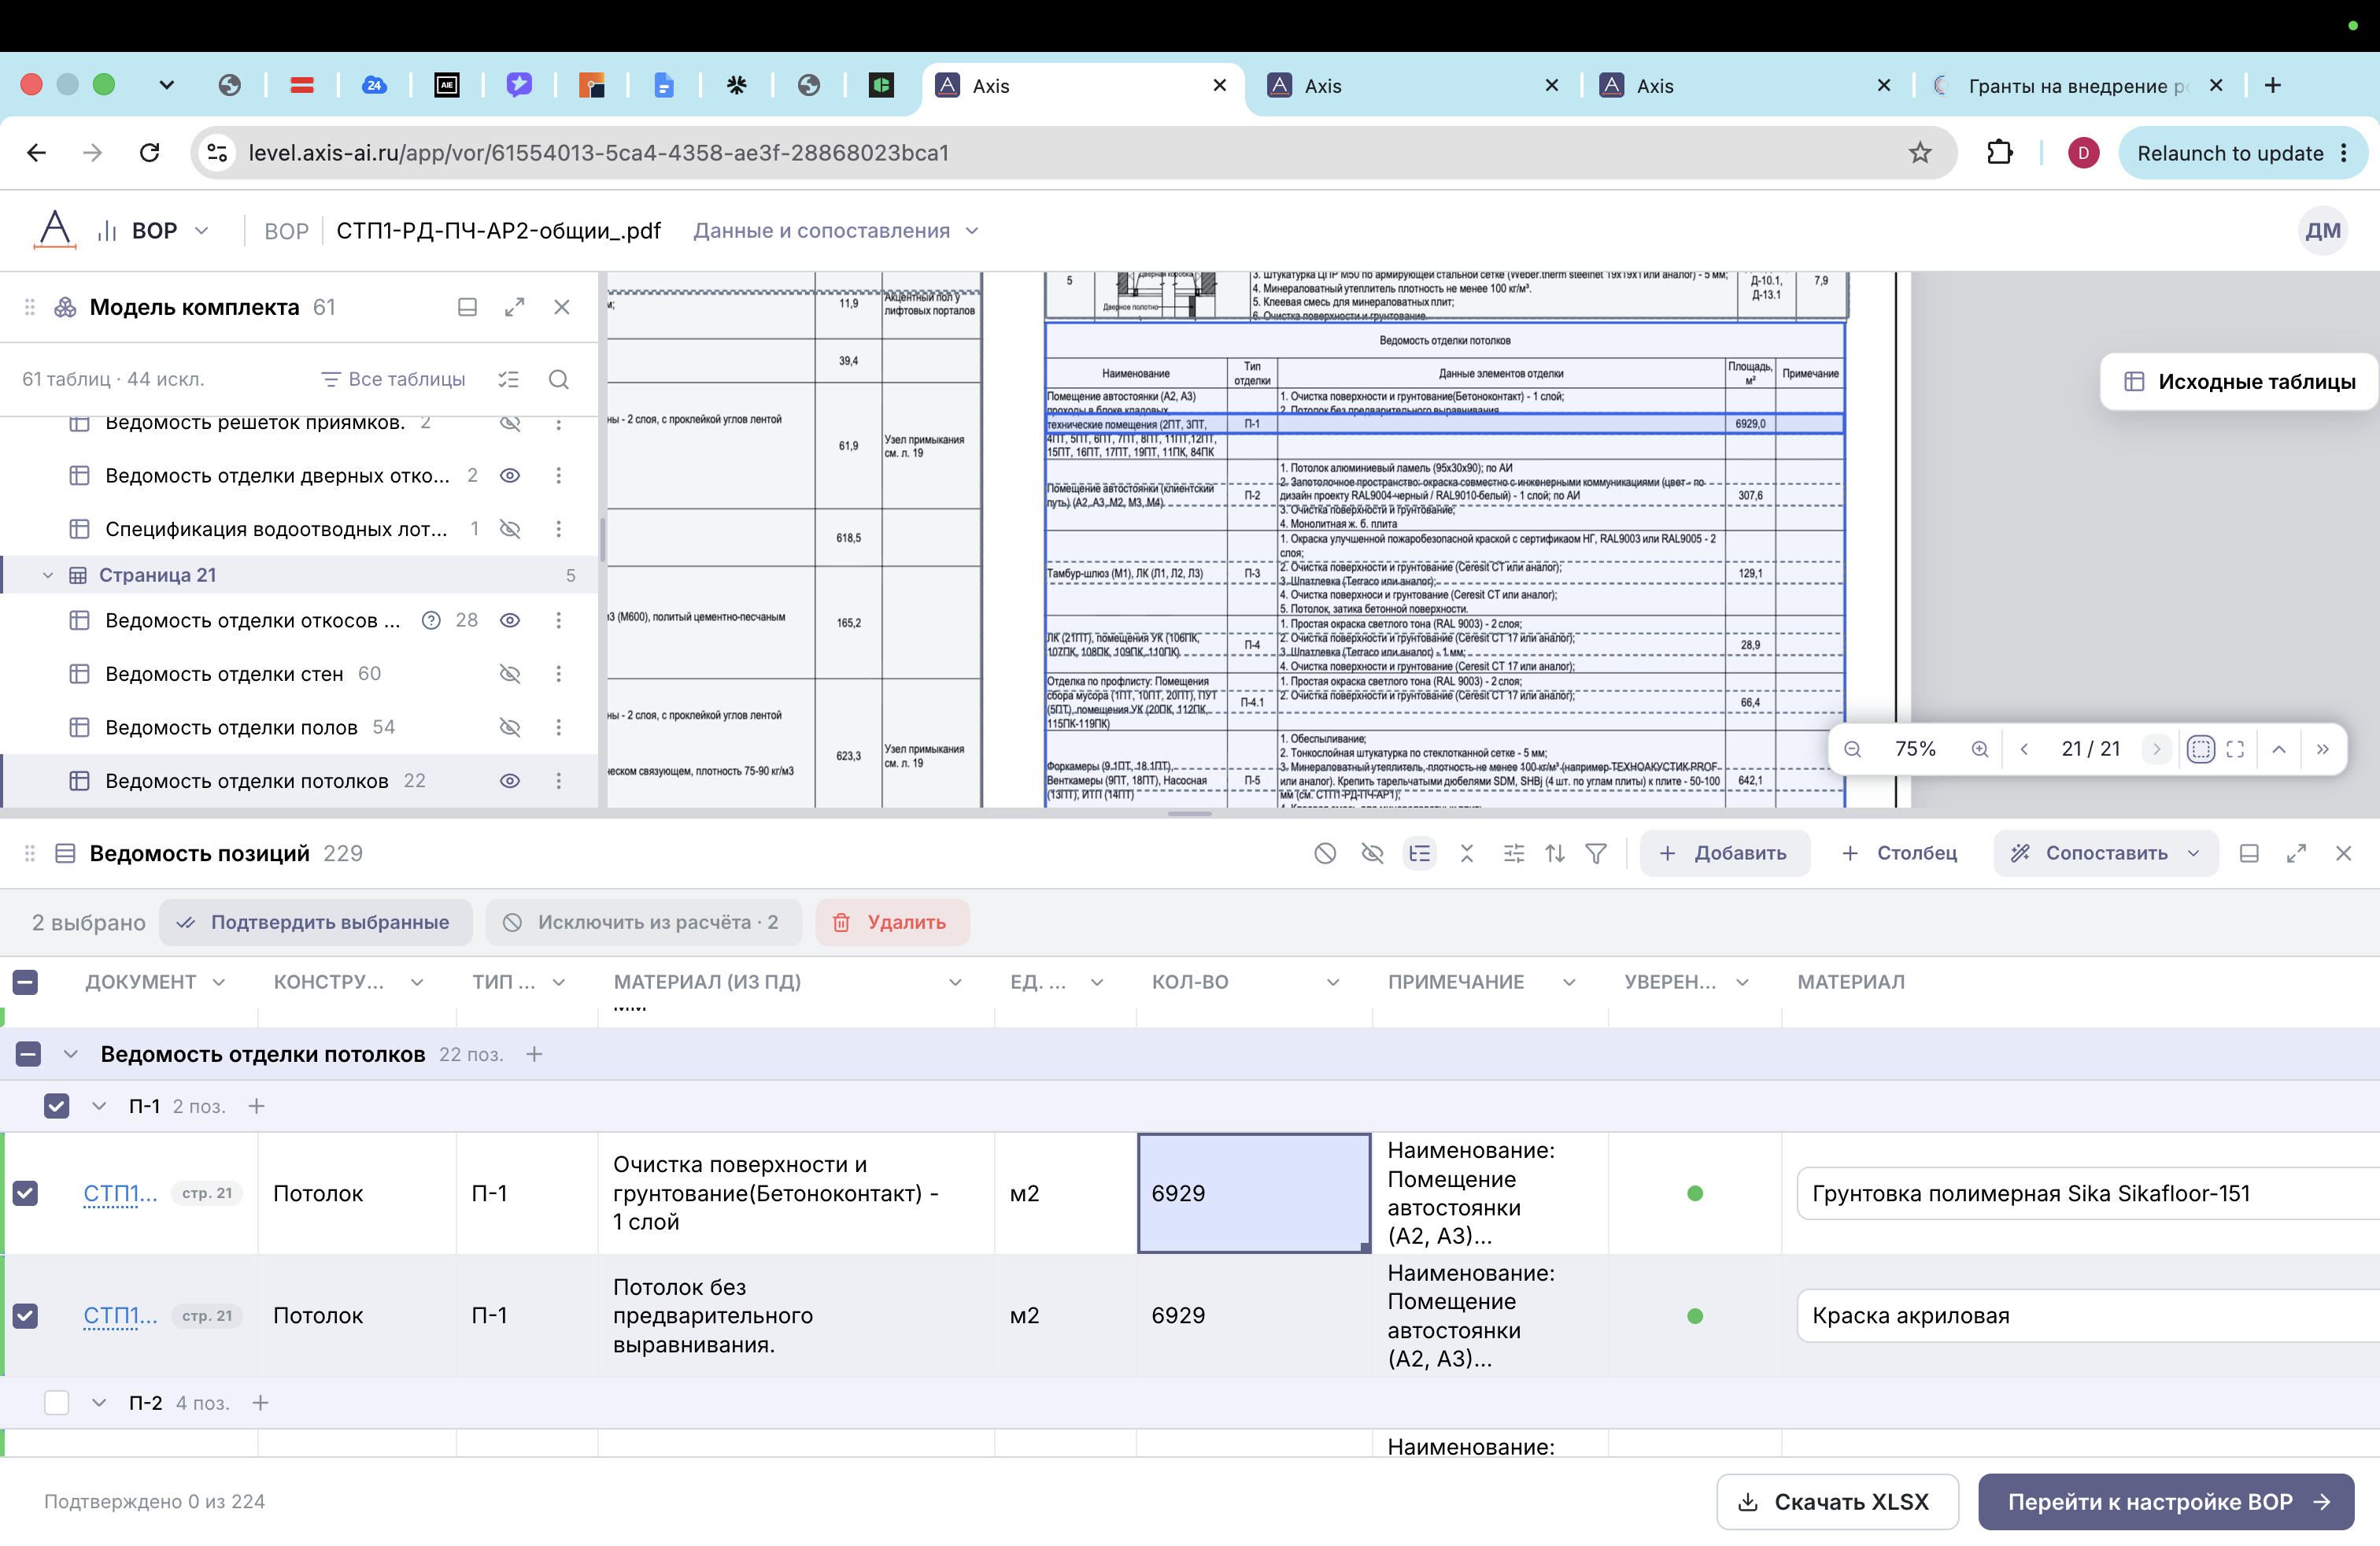Click the Краска акриловая material field
The image size is (2380, 1546).
[2088, 1316]
